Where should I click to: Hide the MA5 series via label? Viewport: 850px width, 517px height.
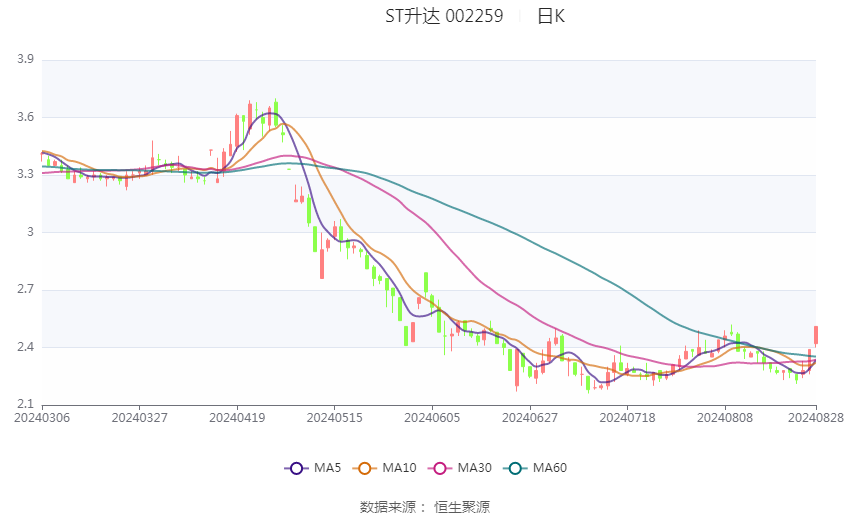tap(327, 468)
